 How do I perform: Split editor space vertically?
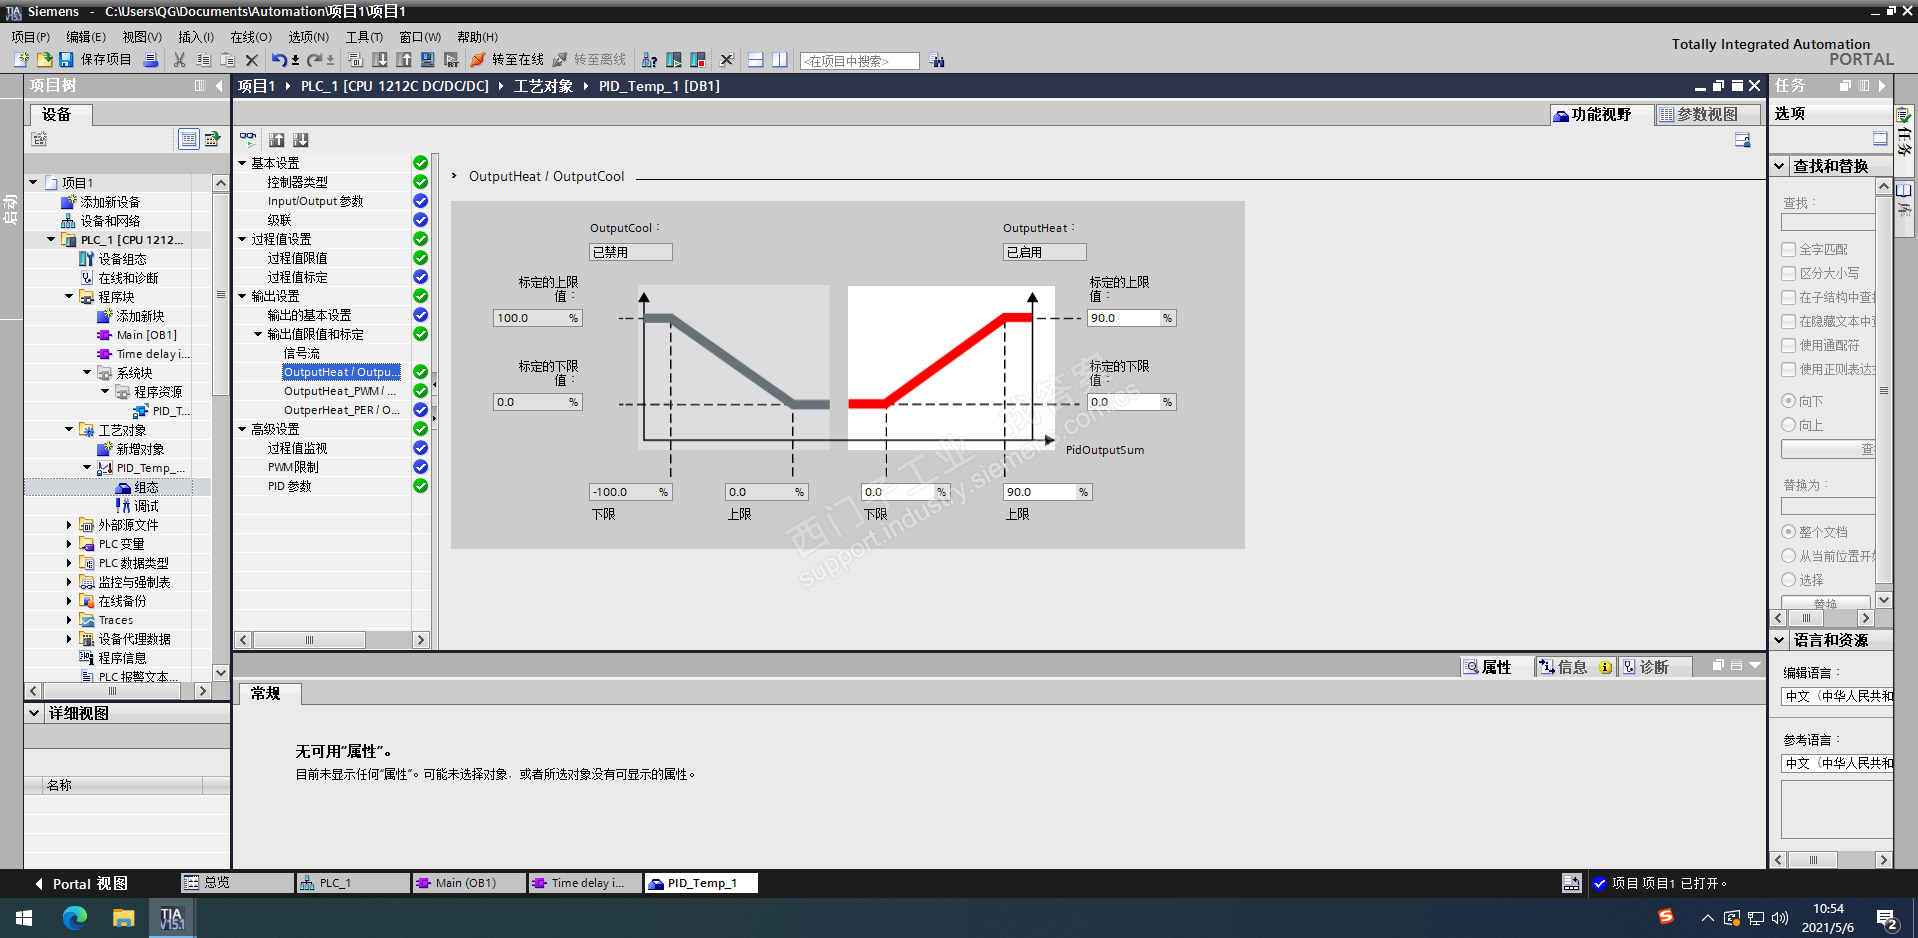click(x=780, y=60)
